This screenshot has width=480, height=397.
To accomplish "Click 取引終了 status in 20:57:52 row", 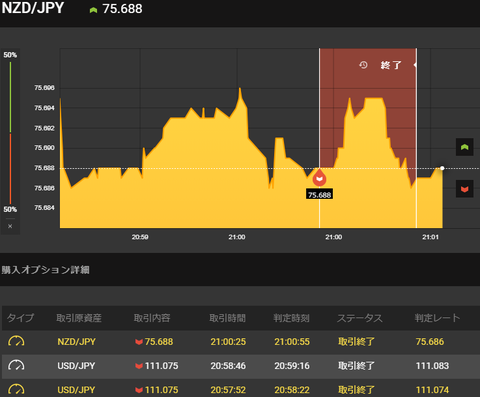I will pyautogui.click(x=356, y=390).
